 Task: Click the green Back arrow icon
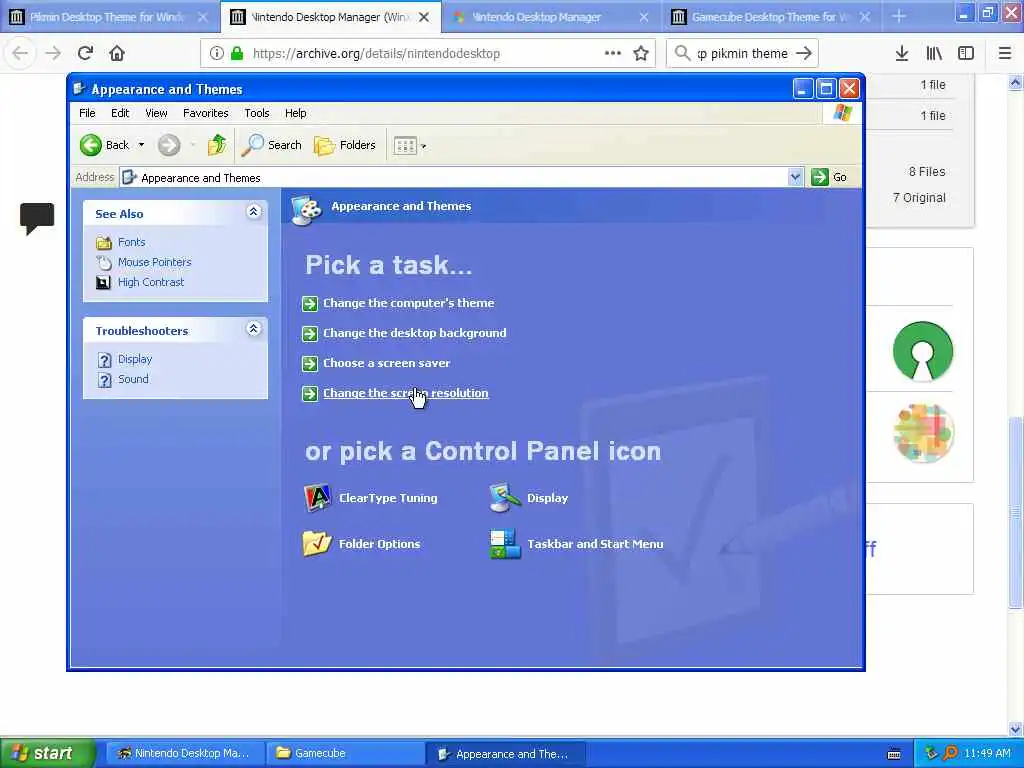point(91,145)
